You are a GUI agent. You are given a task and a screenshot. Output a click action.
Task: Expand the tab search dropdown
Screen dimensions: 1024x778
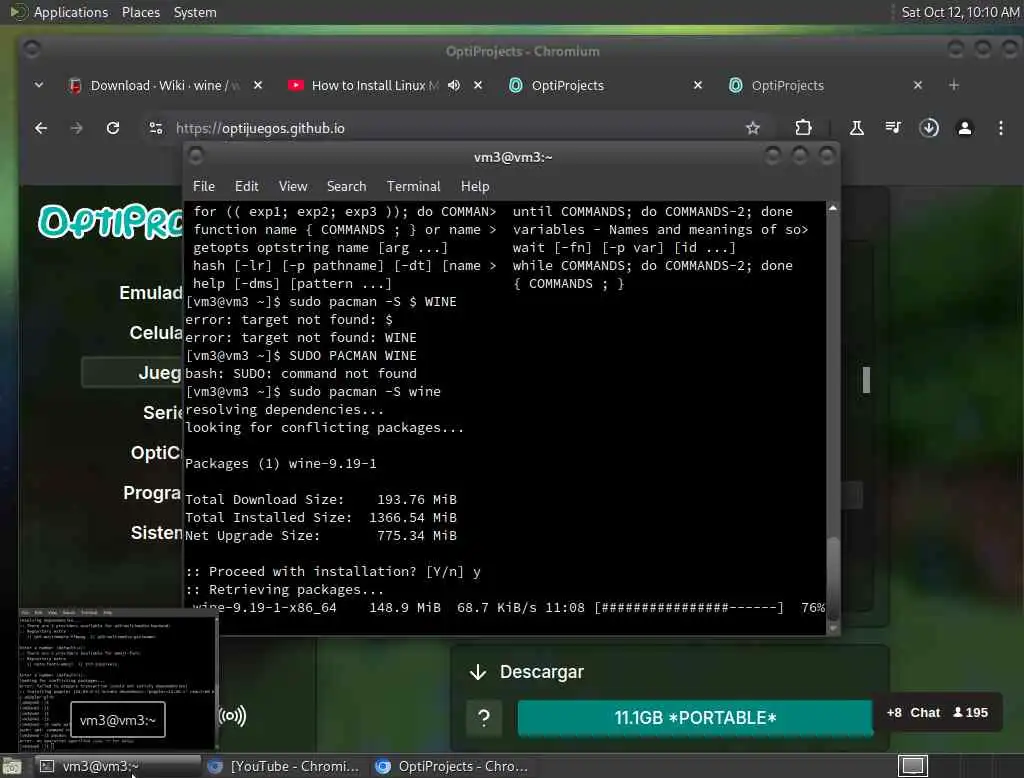pyautogui.click(x=39, y=86)
